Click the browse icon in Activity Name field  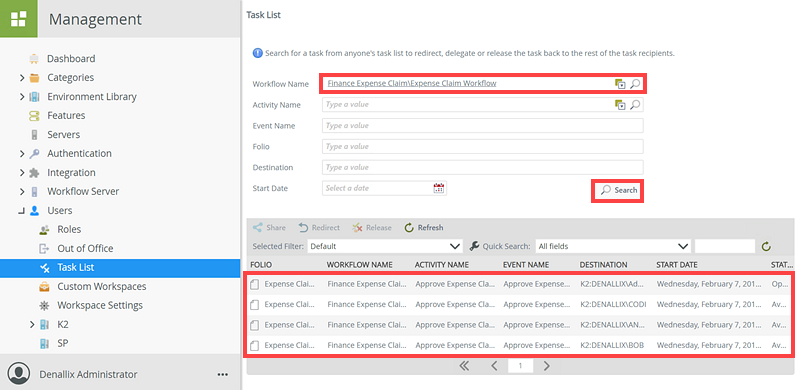coord(620,105)
